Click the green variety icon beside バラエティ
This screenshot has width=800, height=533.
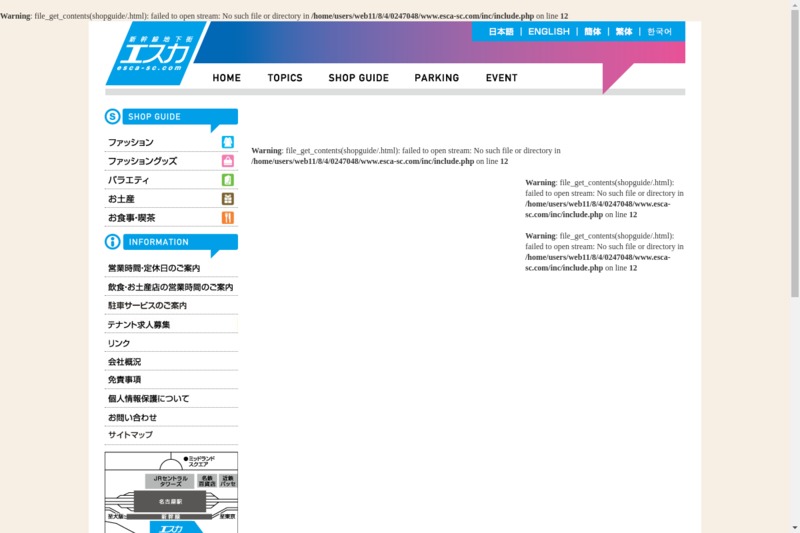(228, 180)
